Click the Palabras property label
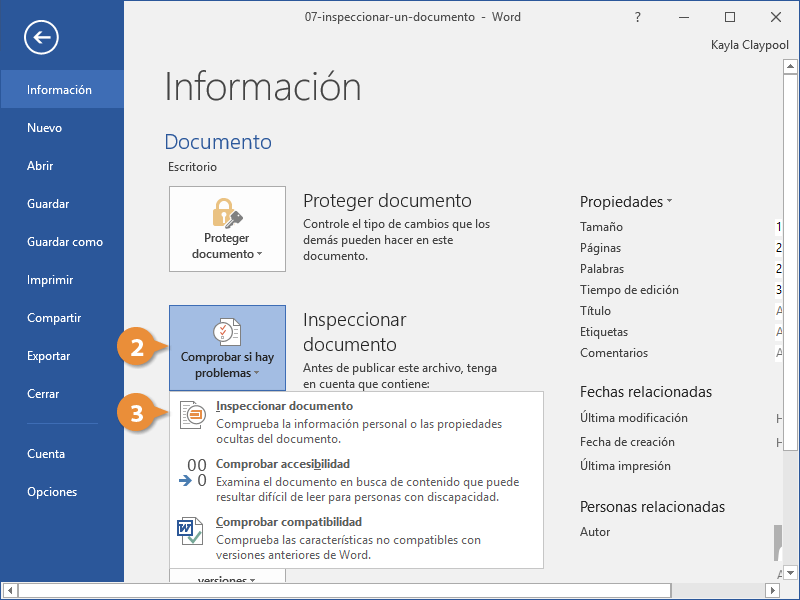Image resolution: width=800 pixels, height=600 pixels. tap(602, 268)
